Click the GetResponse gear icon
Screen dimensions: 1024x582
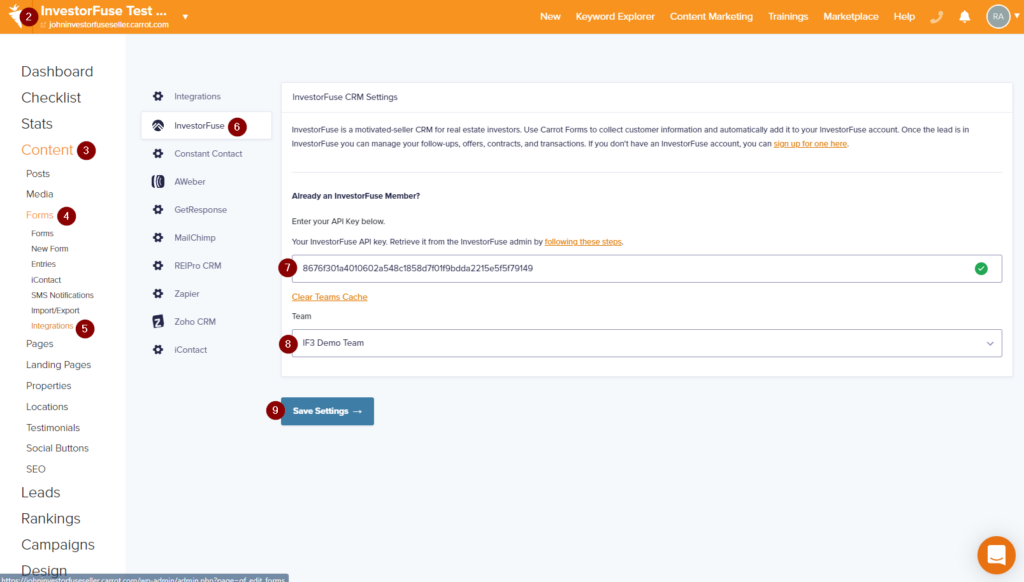click(x=158, y=210)
